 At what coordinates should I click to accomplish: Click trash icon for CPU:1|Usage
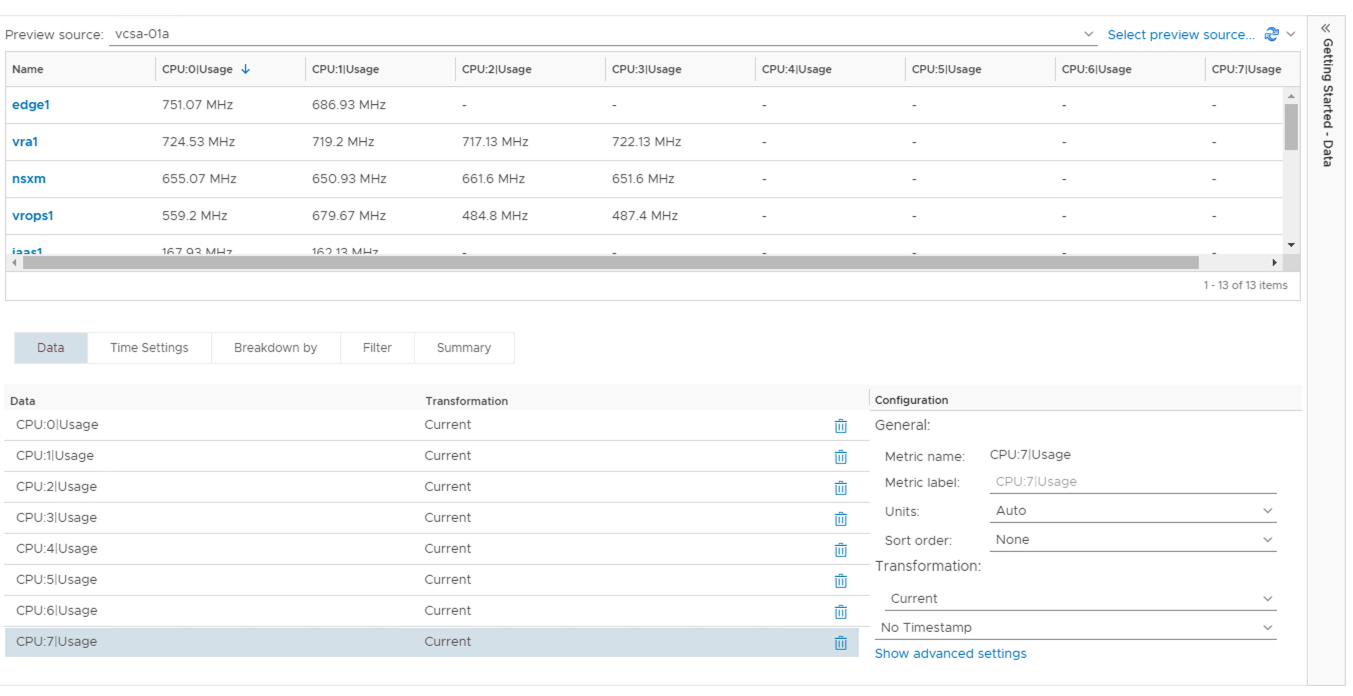click(x=840, y=457)
